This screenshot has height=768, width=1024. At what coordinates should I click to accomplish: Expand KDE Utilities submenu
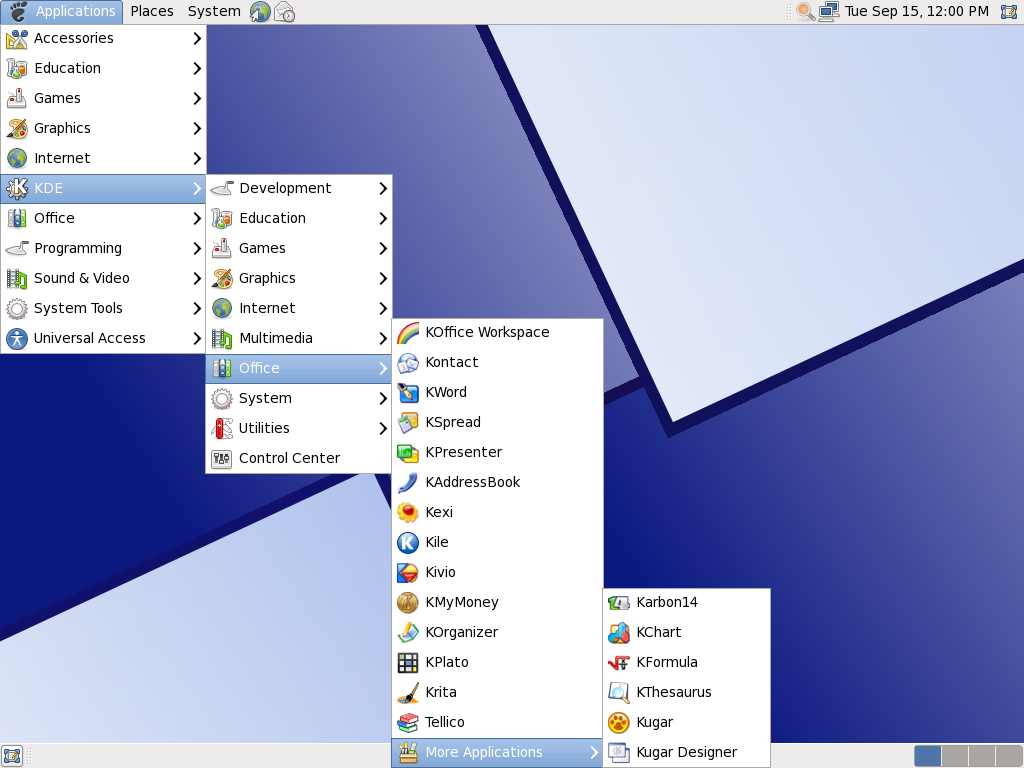pos(298,429)
